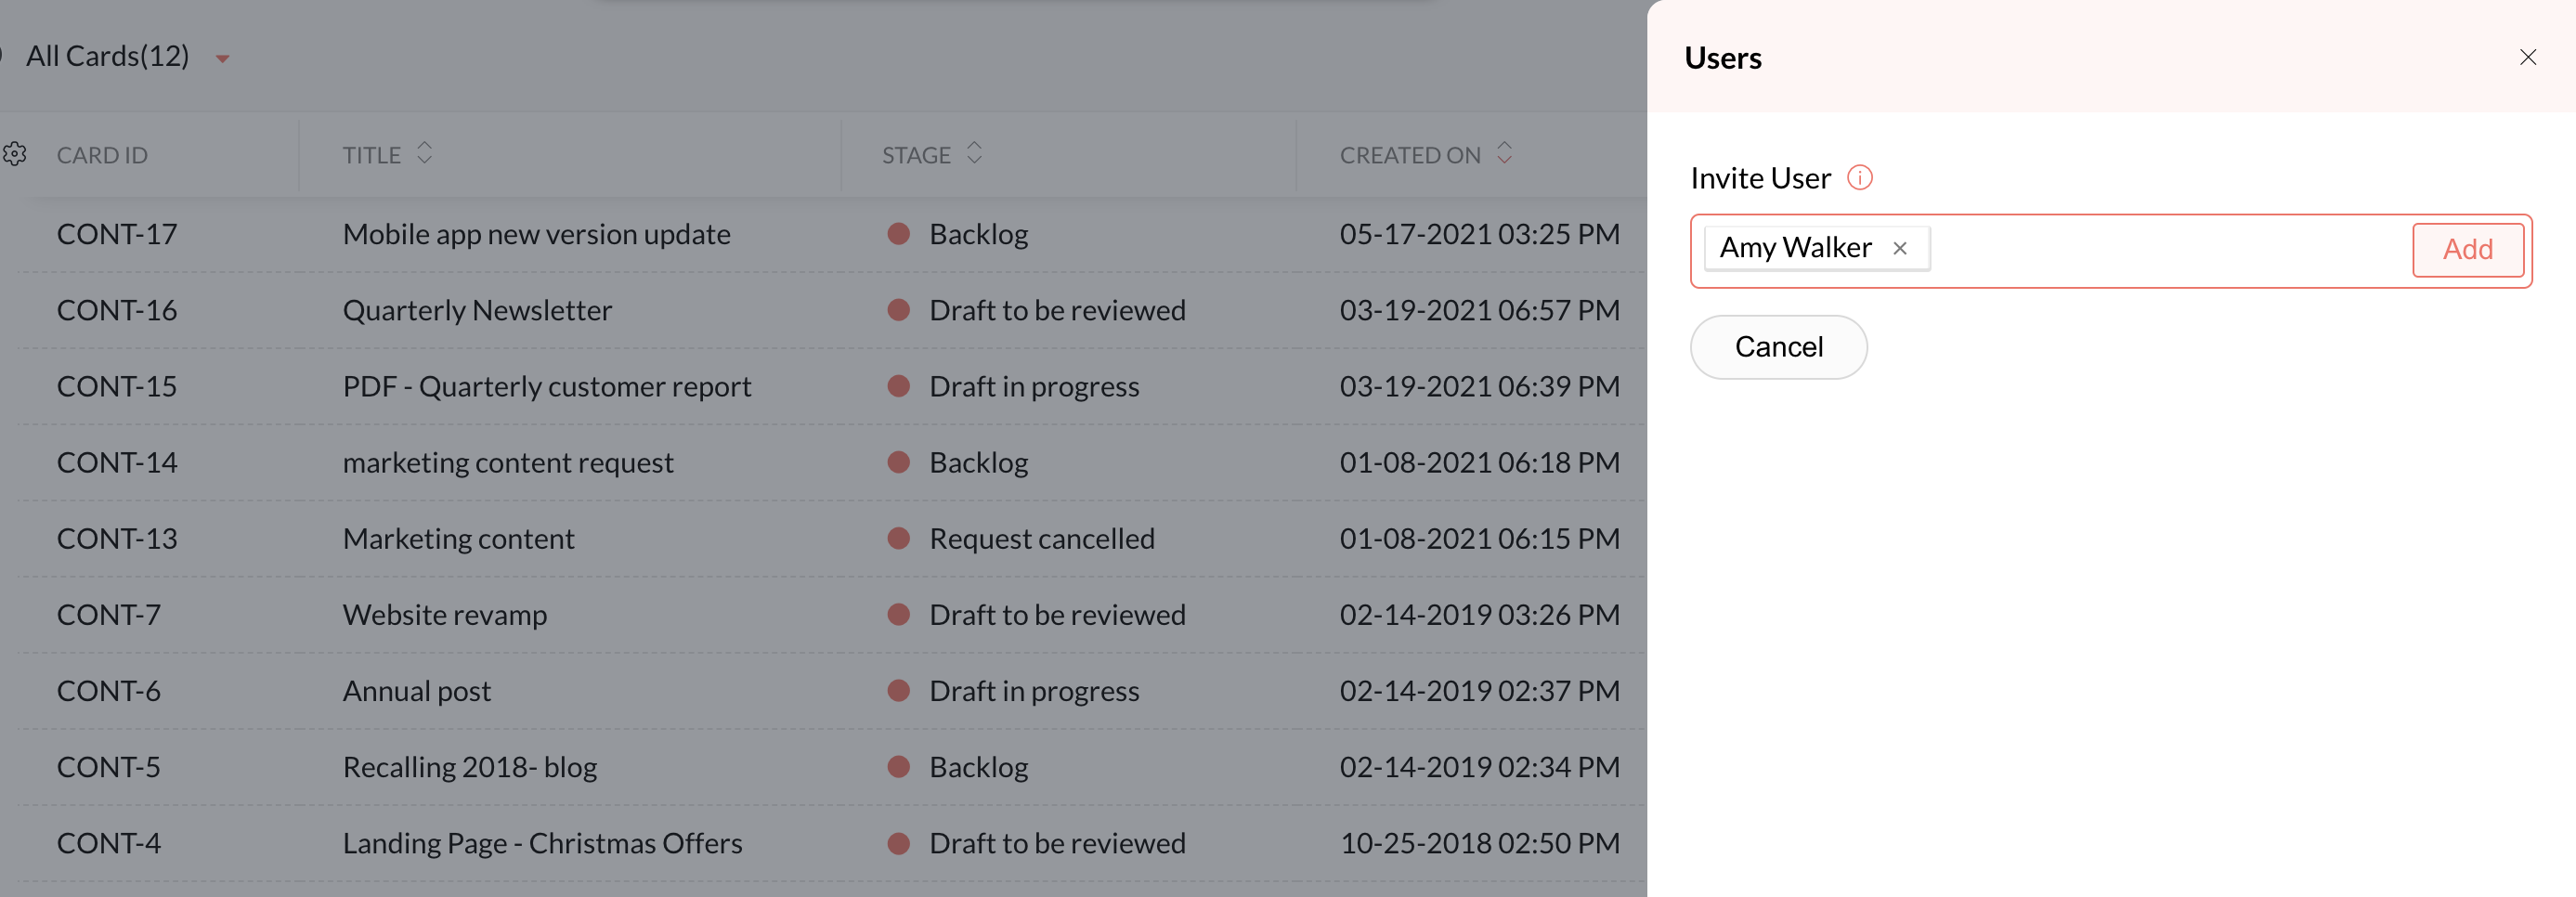Remove Amy Walker from invite field
Screen dimensions: 2576x897
pos(1899,248)
